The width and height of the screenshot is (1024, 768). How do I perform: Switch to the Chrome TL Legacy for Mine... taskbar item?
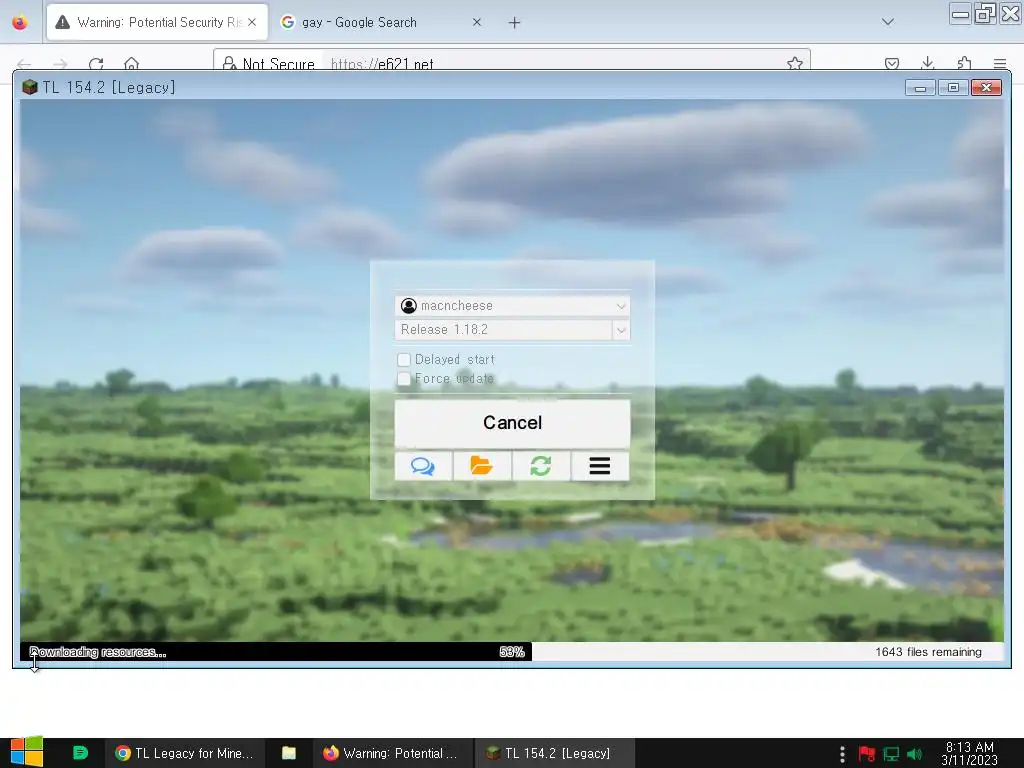[x=184, y=753]
